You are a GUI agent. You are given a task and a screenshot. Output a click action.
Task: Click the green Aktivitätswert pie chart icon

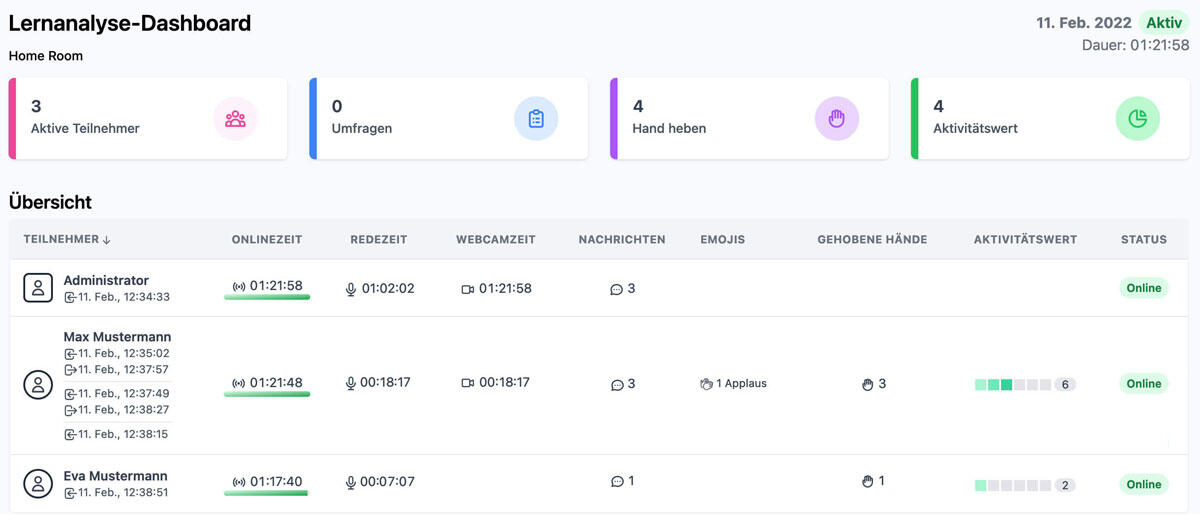point(1137,119)
